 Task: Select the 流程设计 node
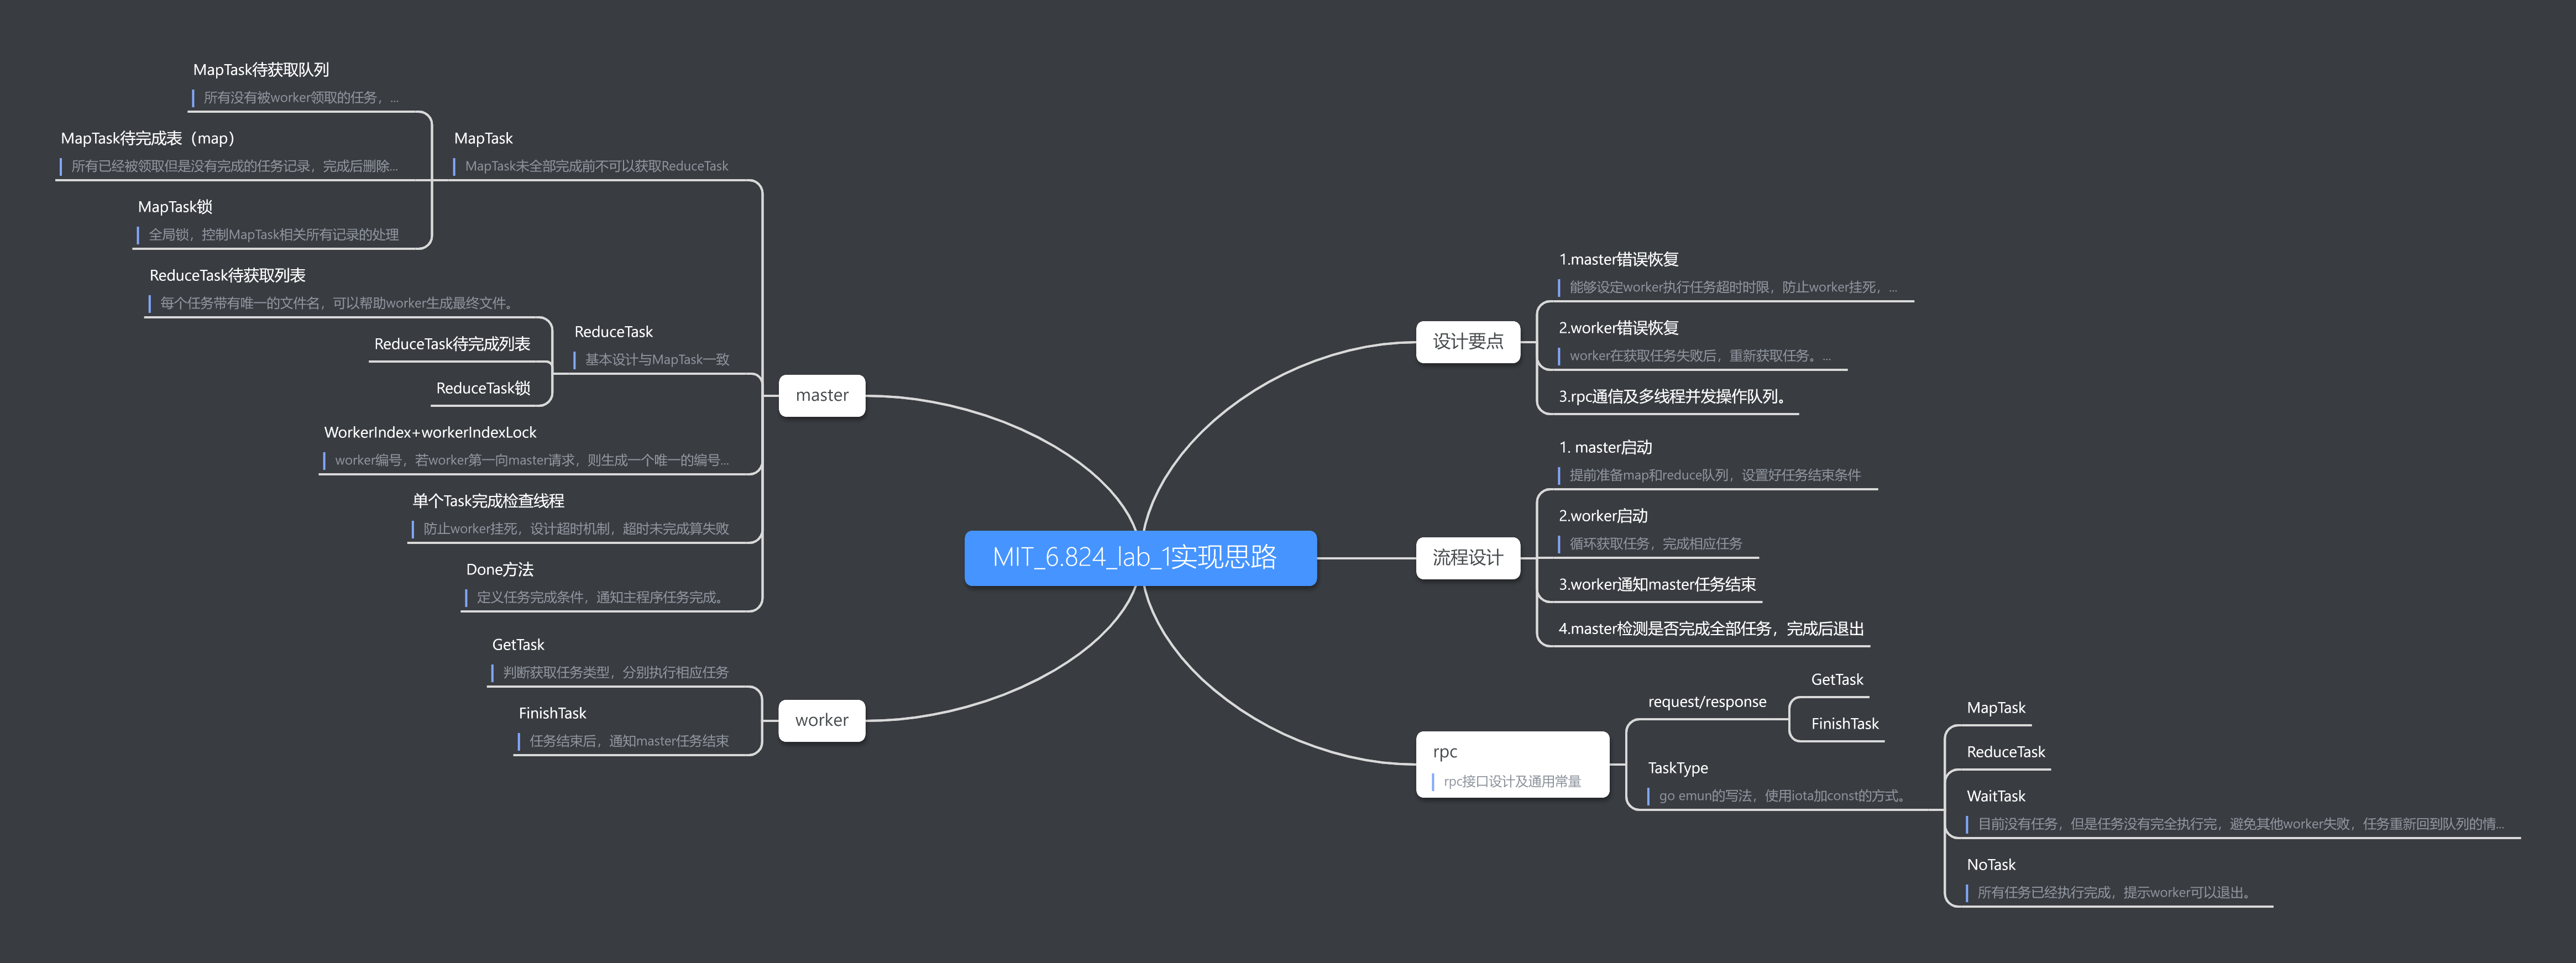pos(1467,558)
